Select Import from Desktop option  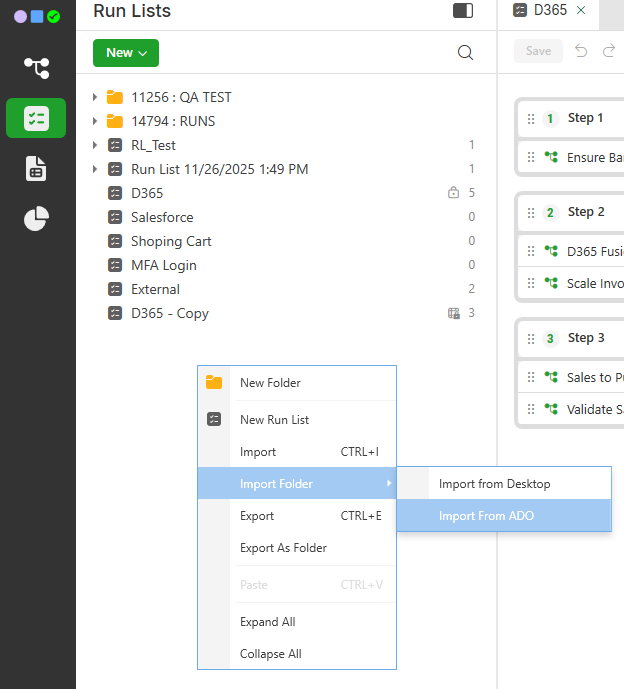click(494, 484)
